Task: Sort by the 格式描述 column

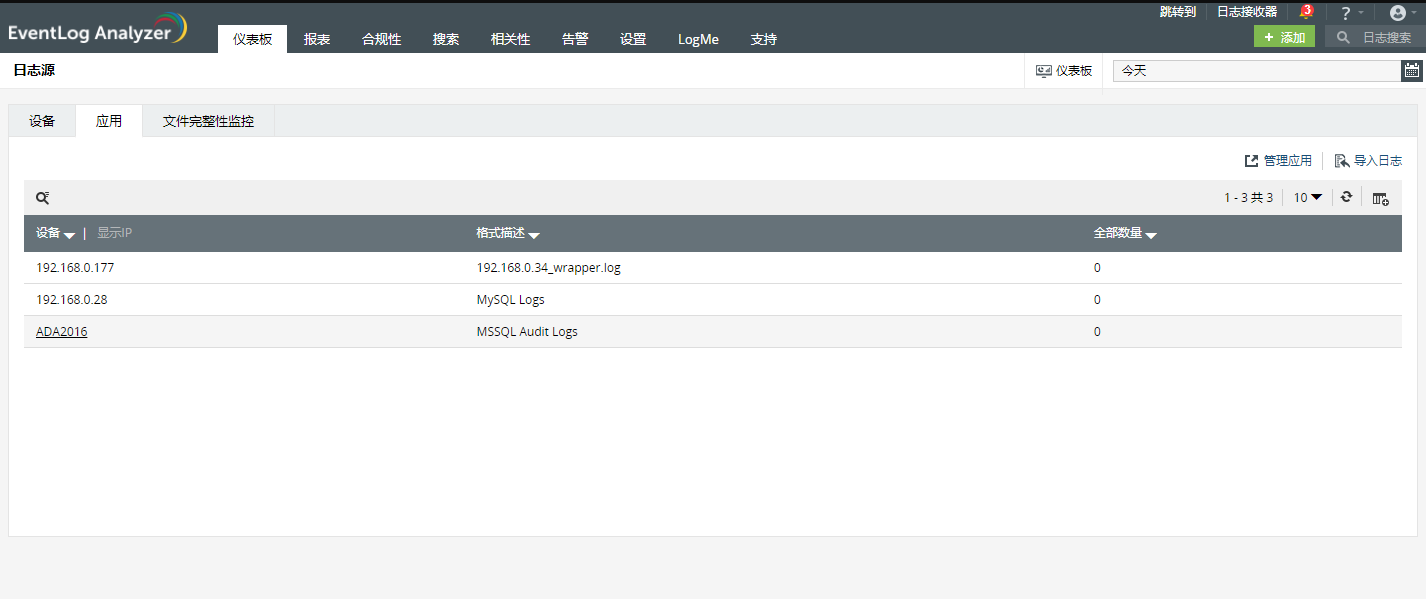Action: pyautogui.click(x=508, y=233)
